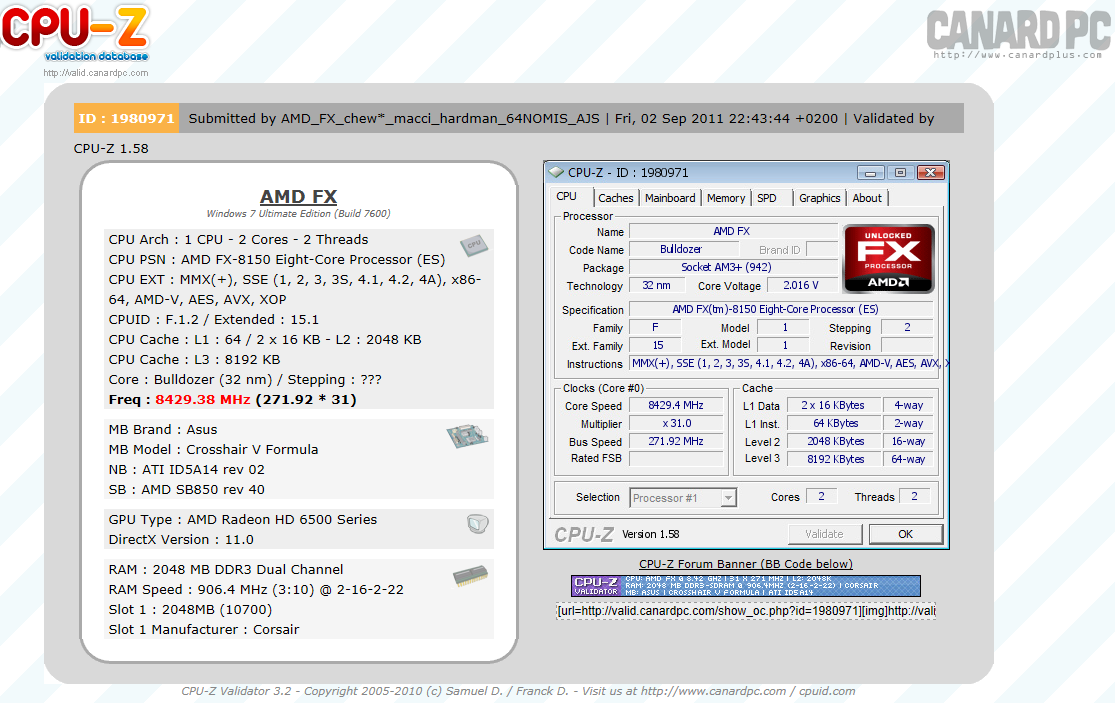Click the Family field showing F
Image resolution: width=1115 pixels, height=703 pixels.
pos(656,327)
